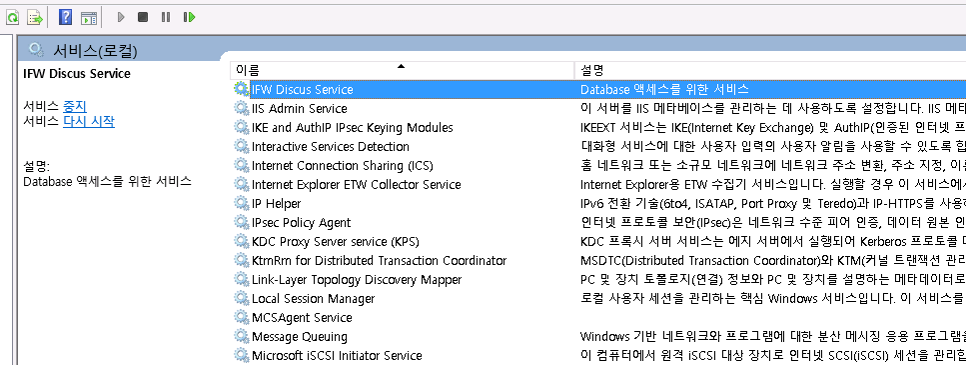Select the IIS Admin Service name

(x=299, y=109)
